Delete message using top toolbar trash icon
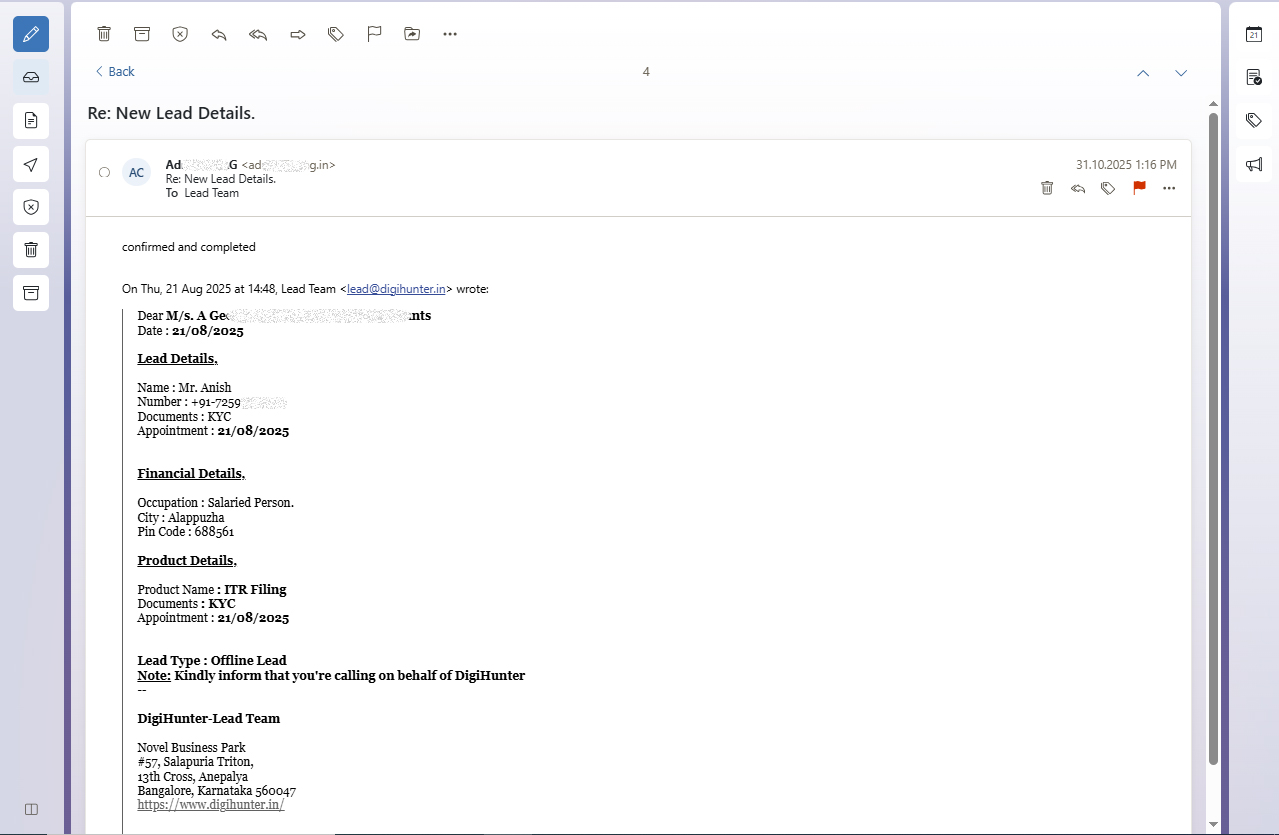The image size is (1279, 835). click(x=104, y=34)
